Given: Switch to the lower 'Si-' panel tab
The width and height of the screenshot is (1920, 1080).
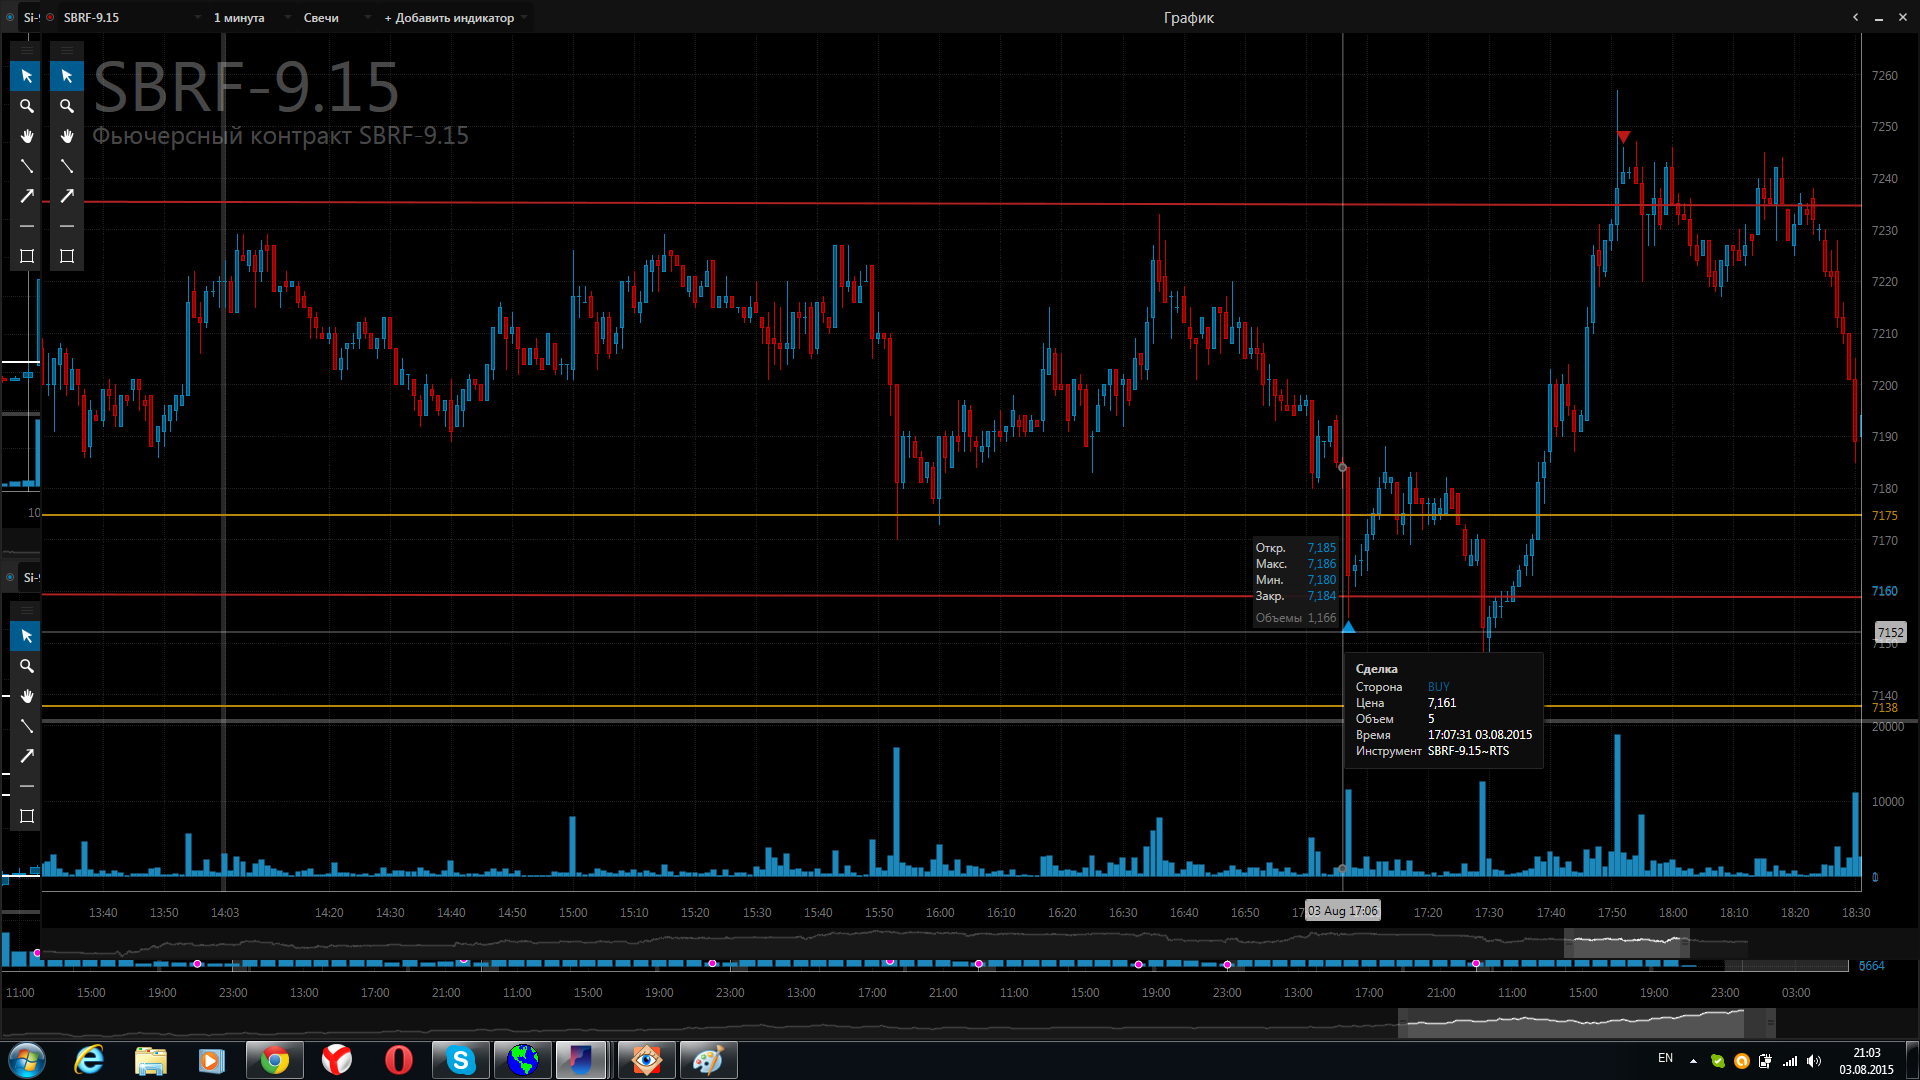Looking at the screenshot, I should pos(30,577).
